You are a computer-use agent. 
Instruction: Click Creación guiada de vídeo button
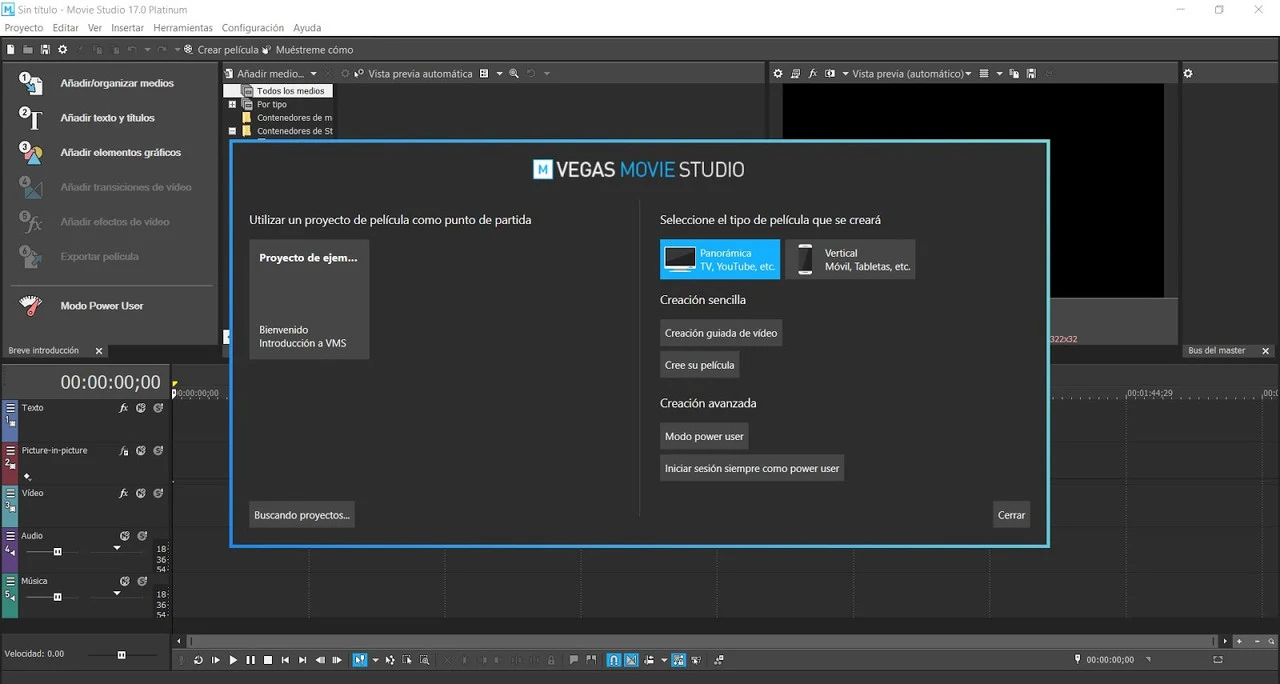pos(721,333)
